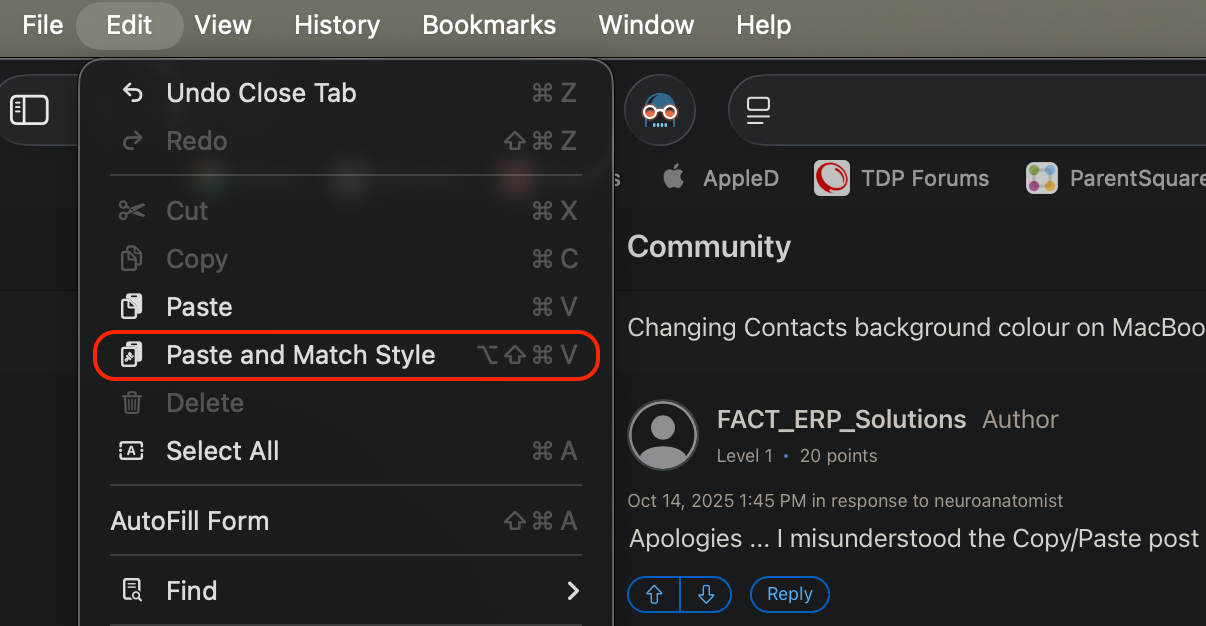Screen dimensions: 1206x626
Task: Expand the Find submenu arrow
Action: (x=573, y=591)
